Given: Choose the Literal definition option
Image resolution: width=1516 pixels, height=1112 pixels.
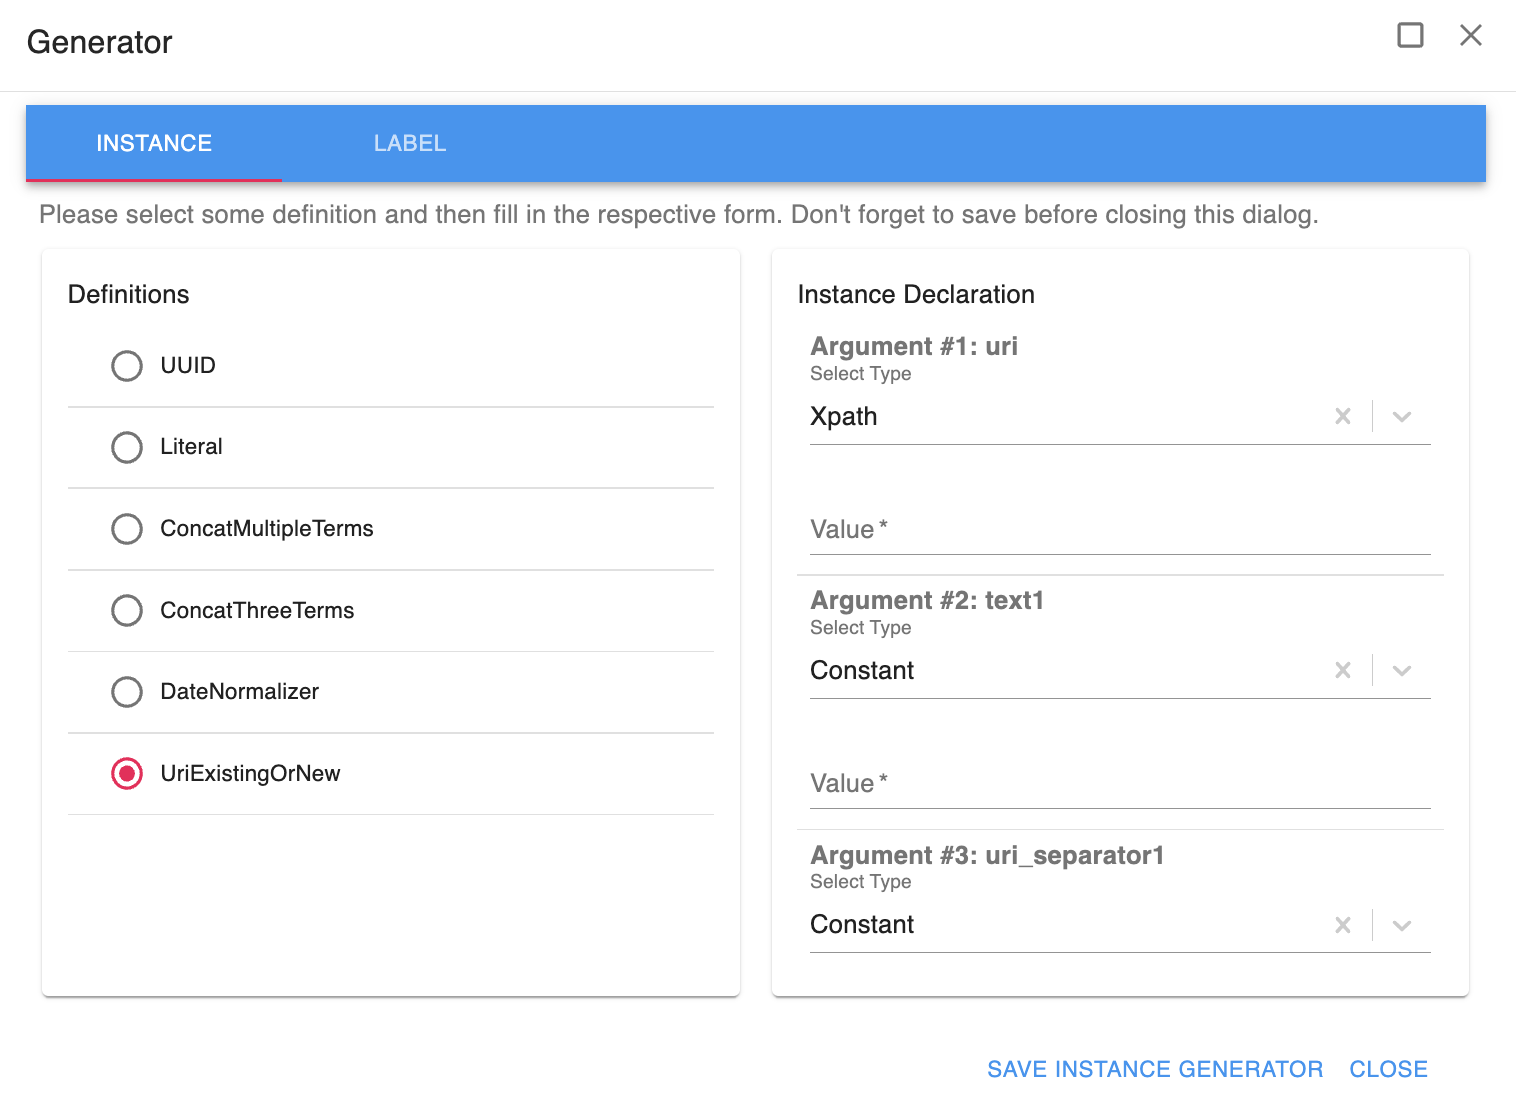Looking at the screenshot, I should click(127, 447).
